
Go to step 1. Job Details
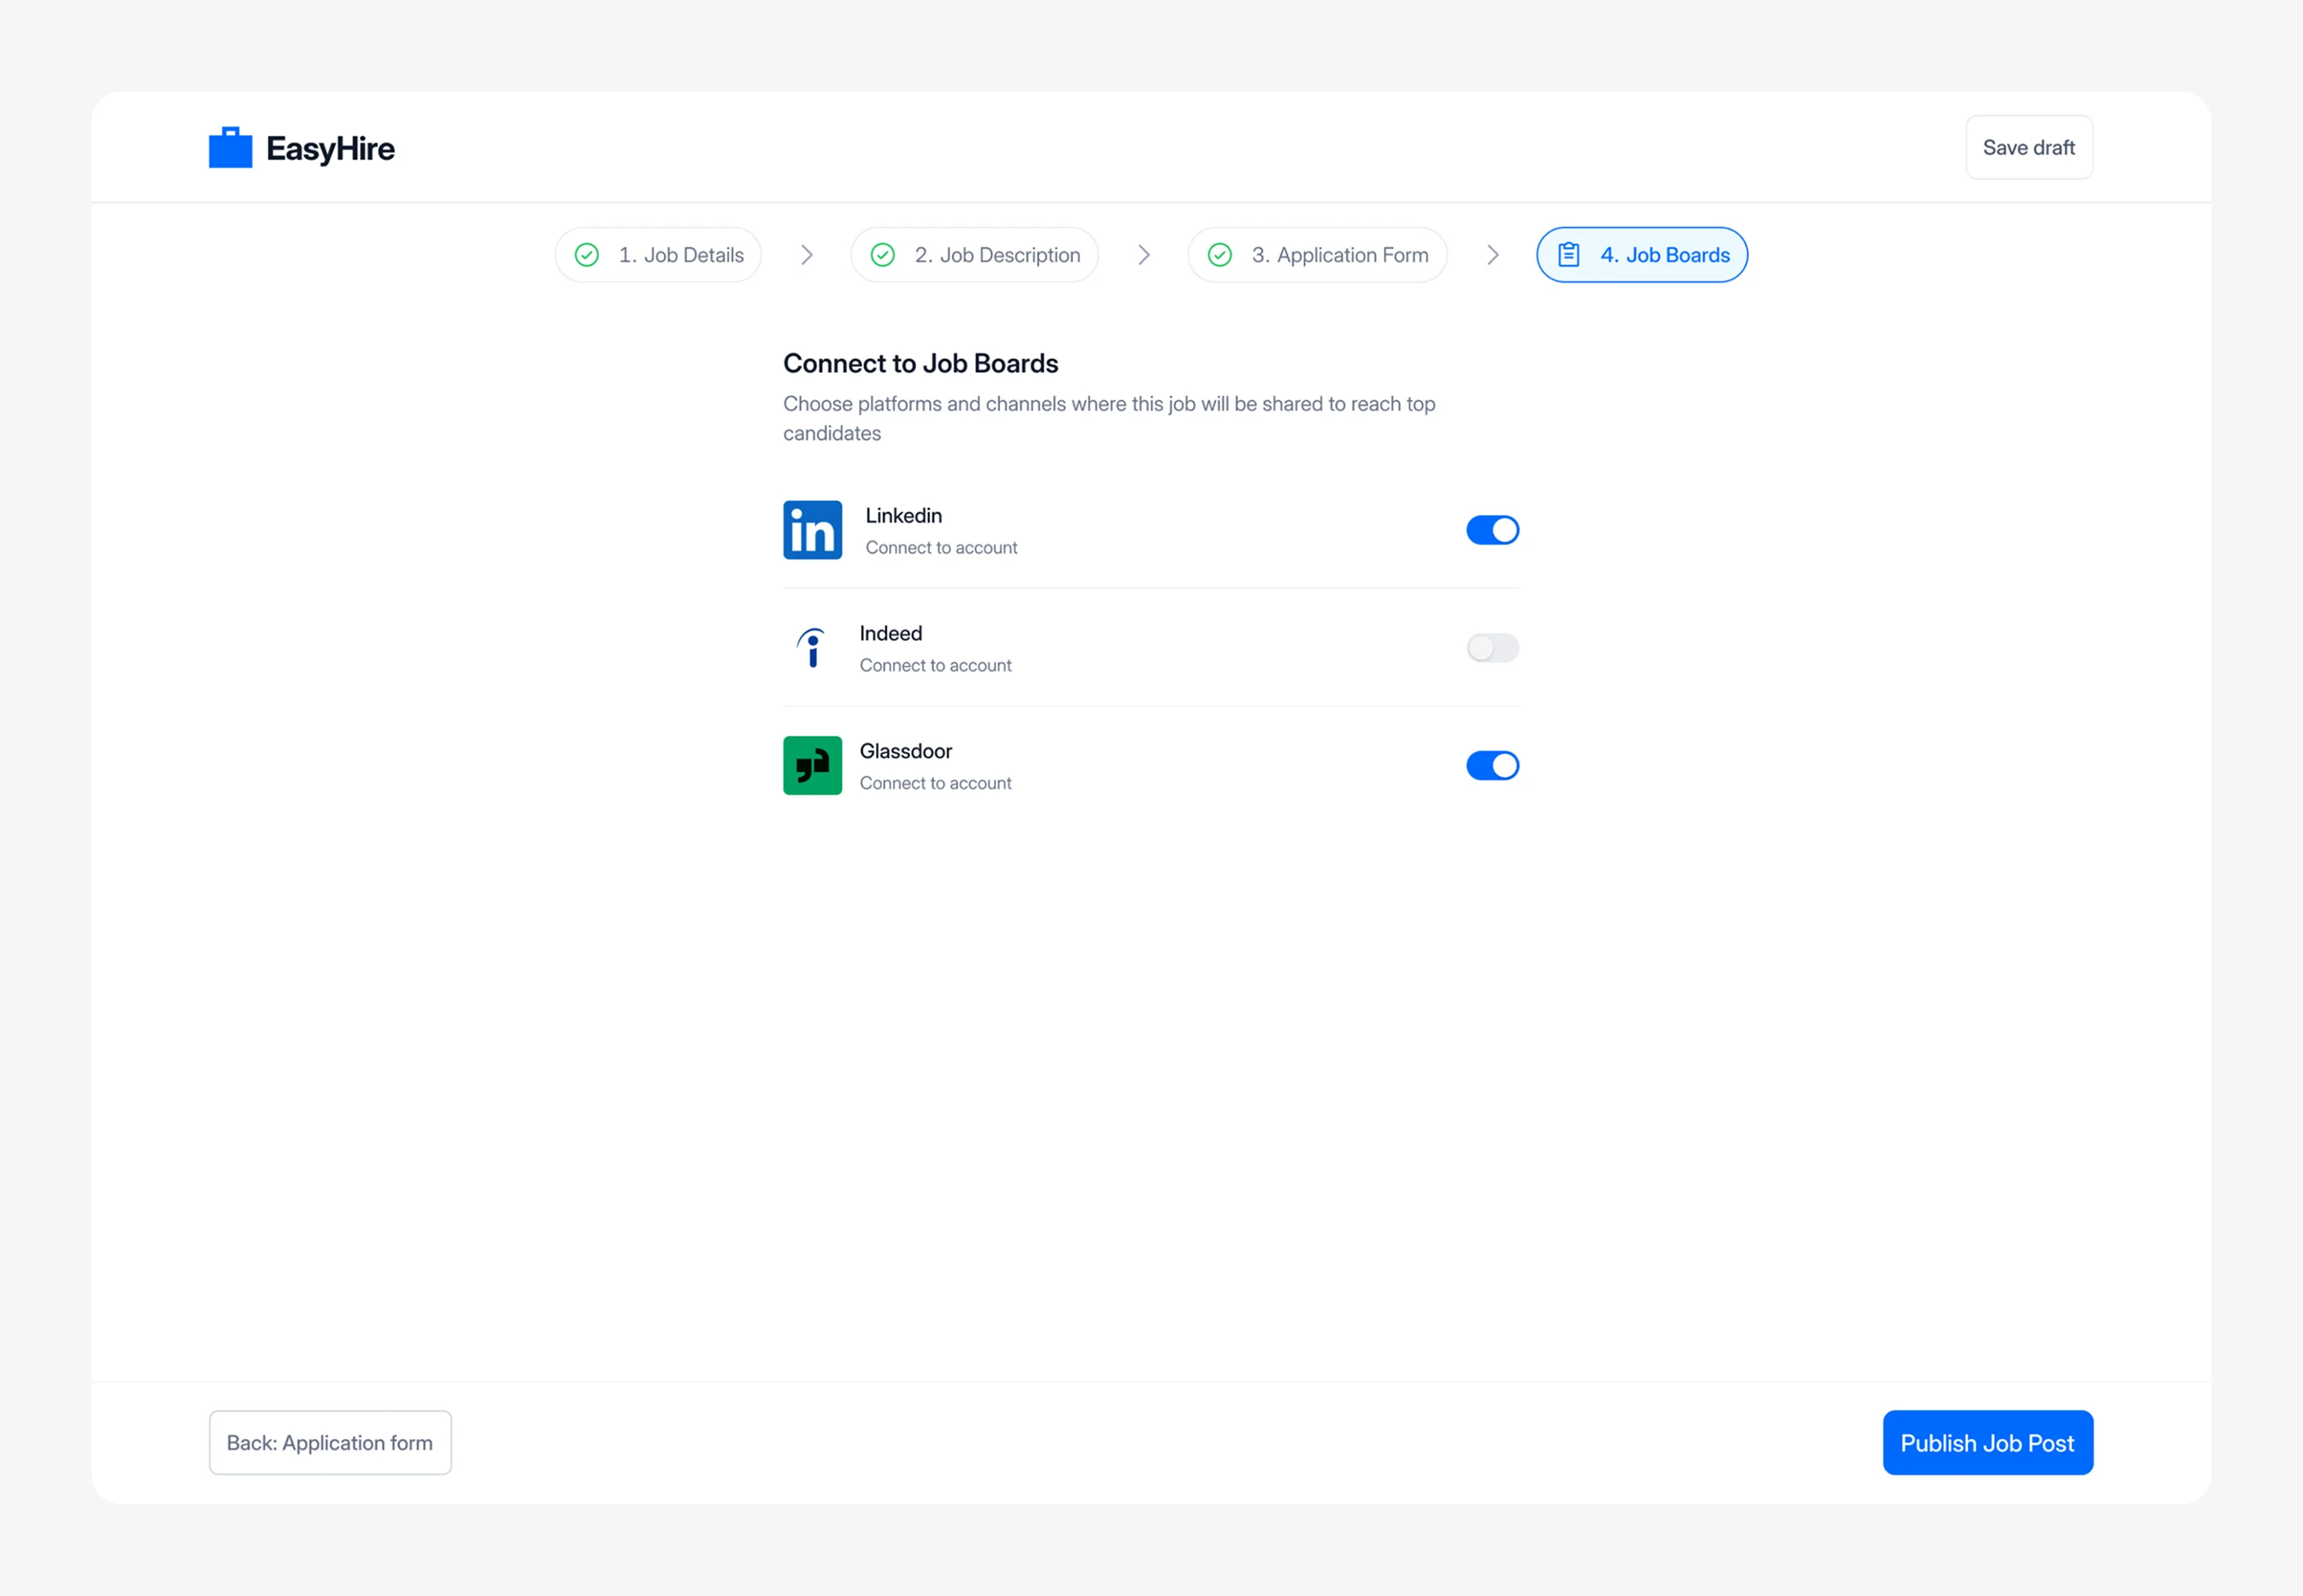(658, 255)
